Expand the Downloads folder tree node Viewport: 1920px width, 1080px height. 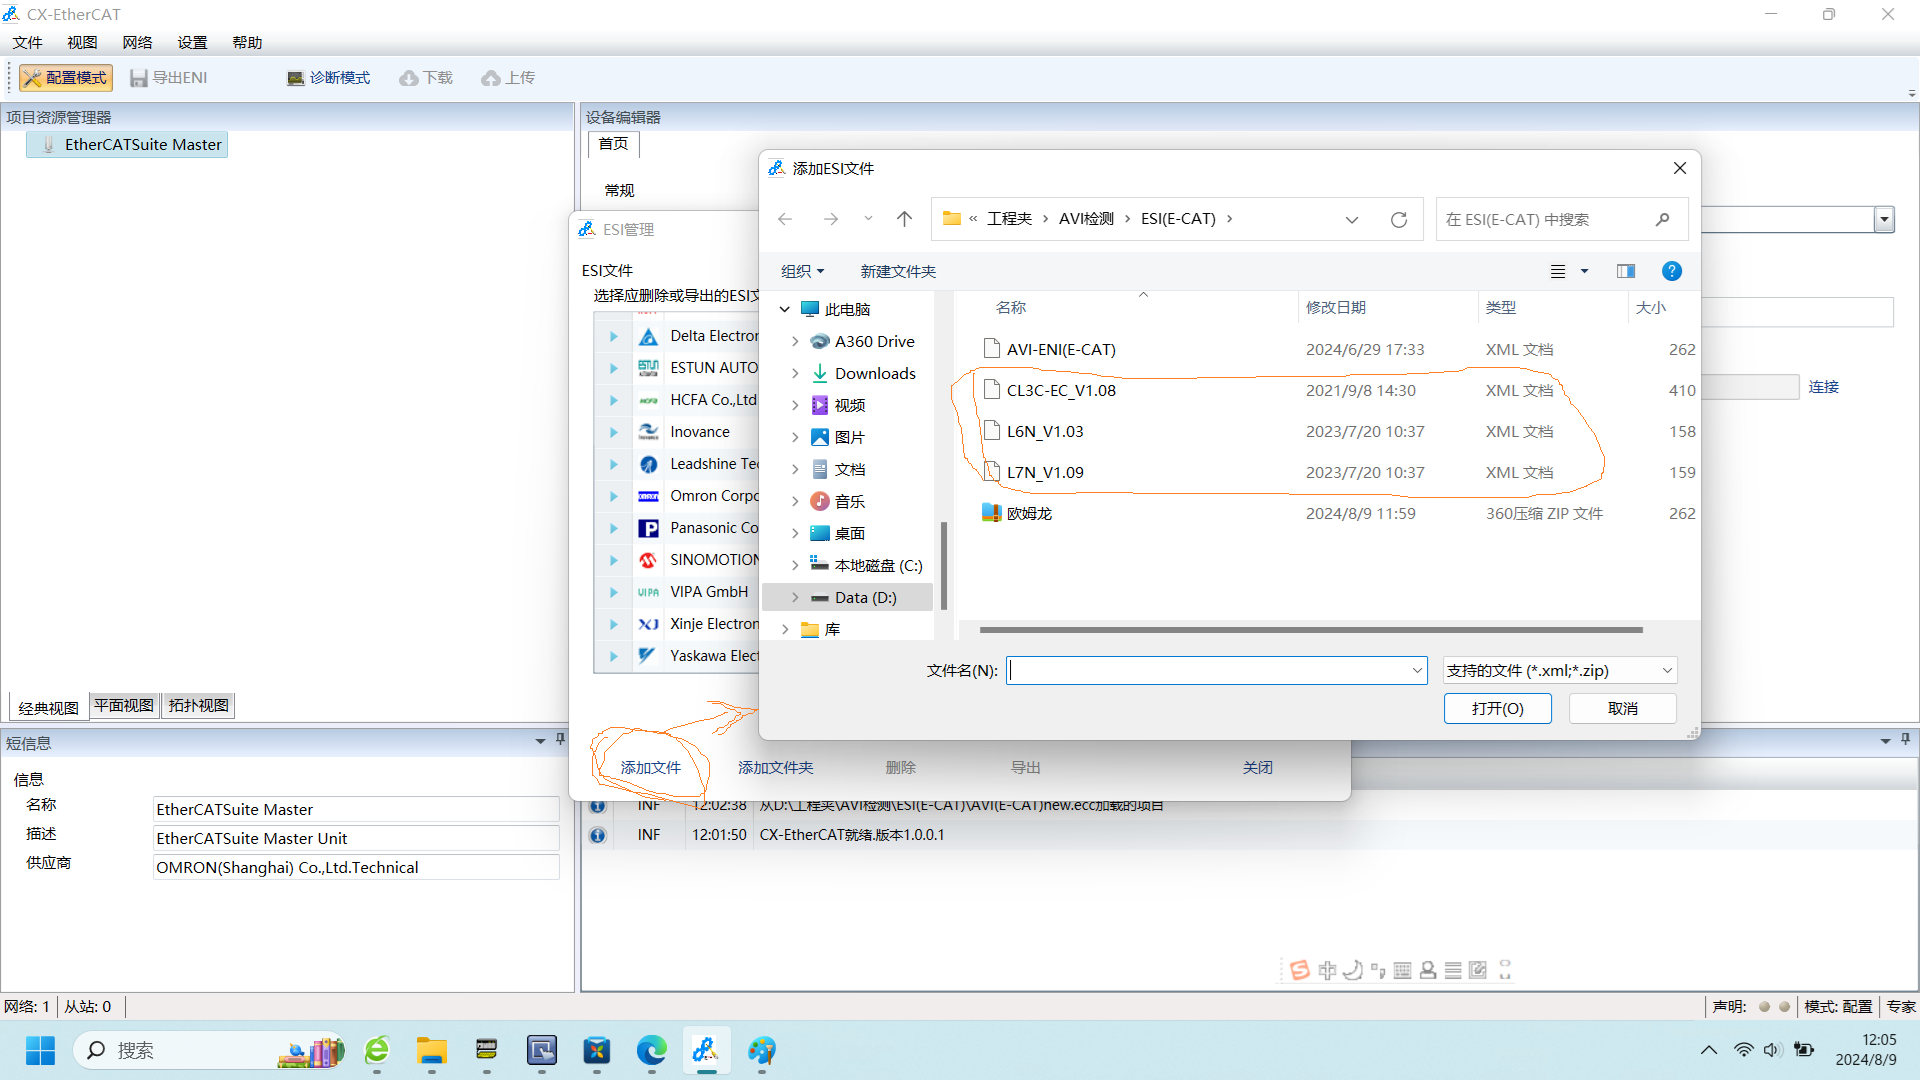click(795, 373)
